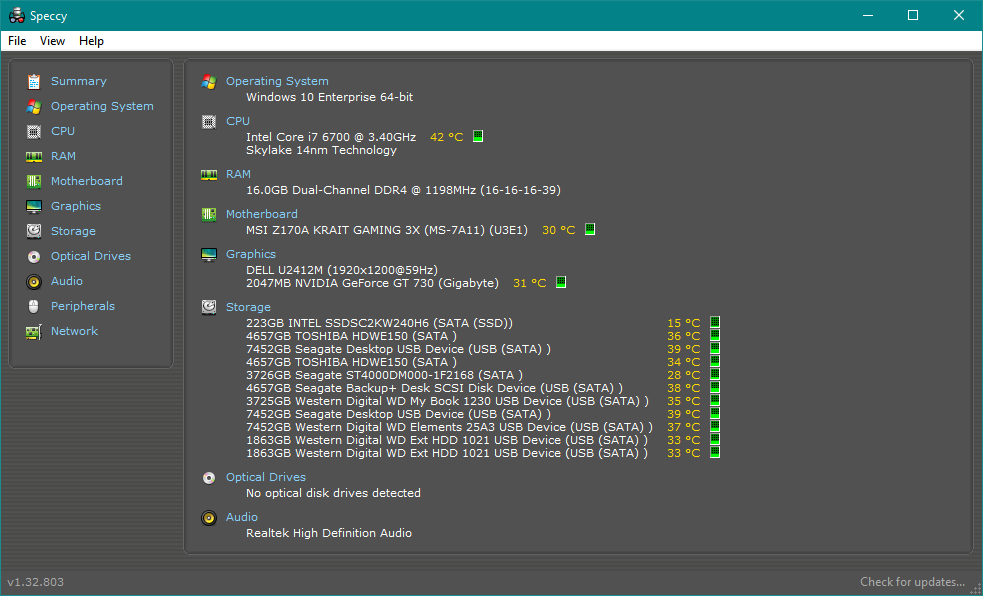The width and height of the screenshot is (983, 596).
Task: Open the Network sidebar entry
Action: (x=75, y=331)
